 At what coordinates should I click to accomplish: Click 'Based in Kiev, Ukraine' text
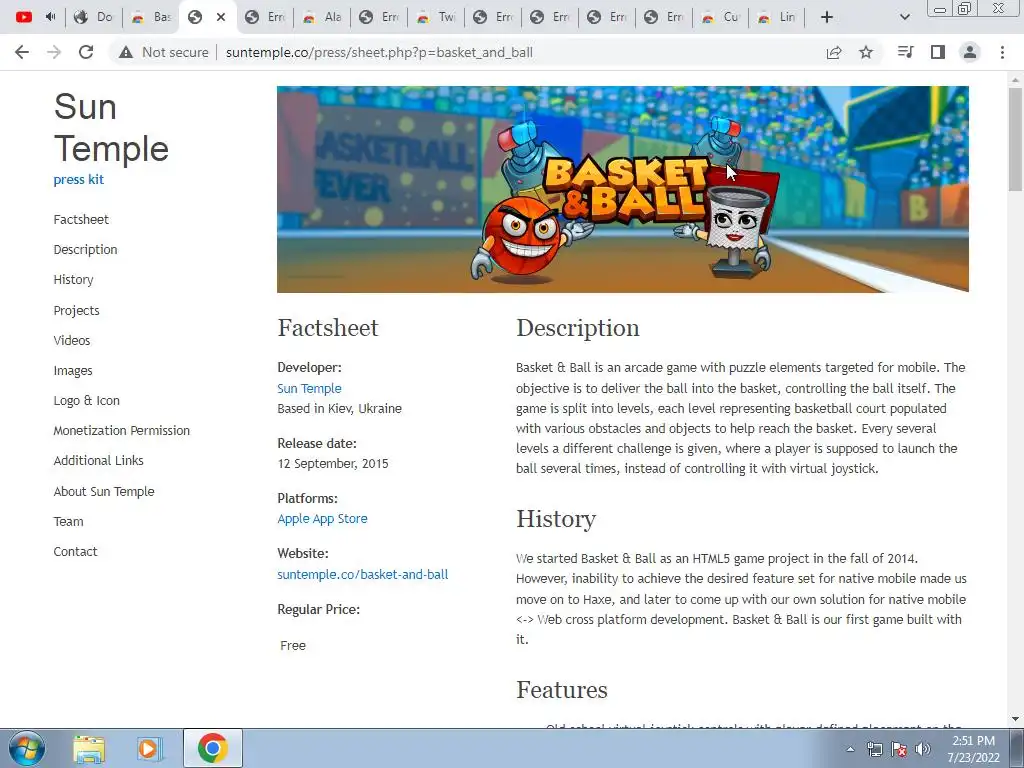339,408
